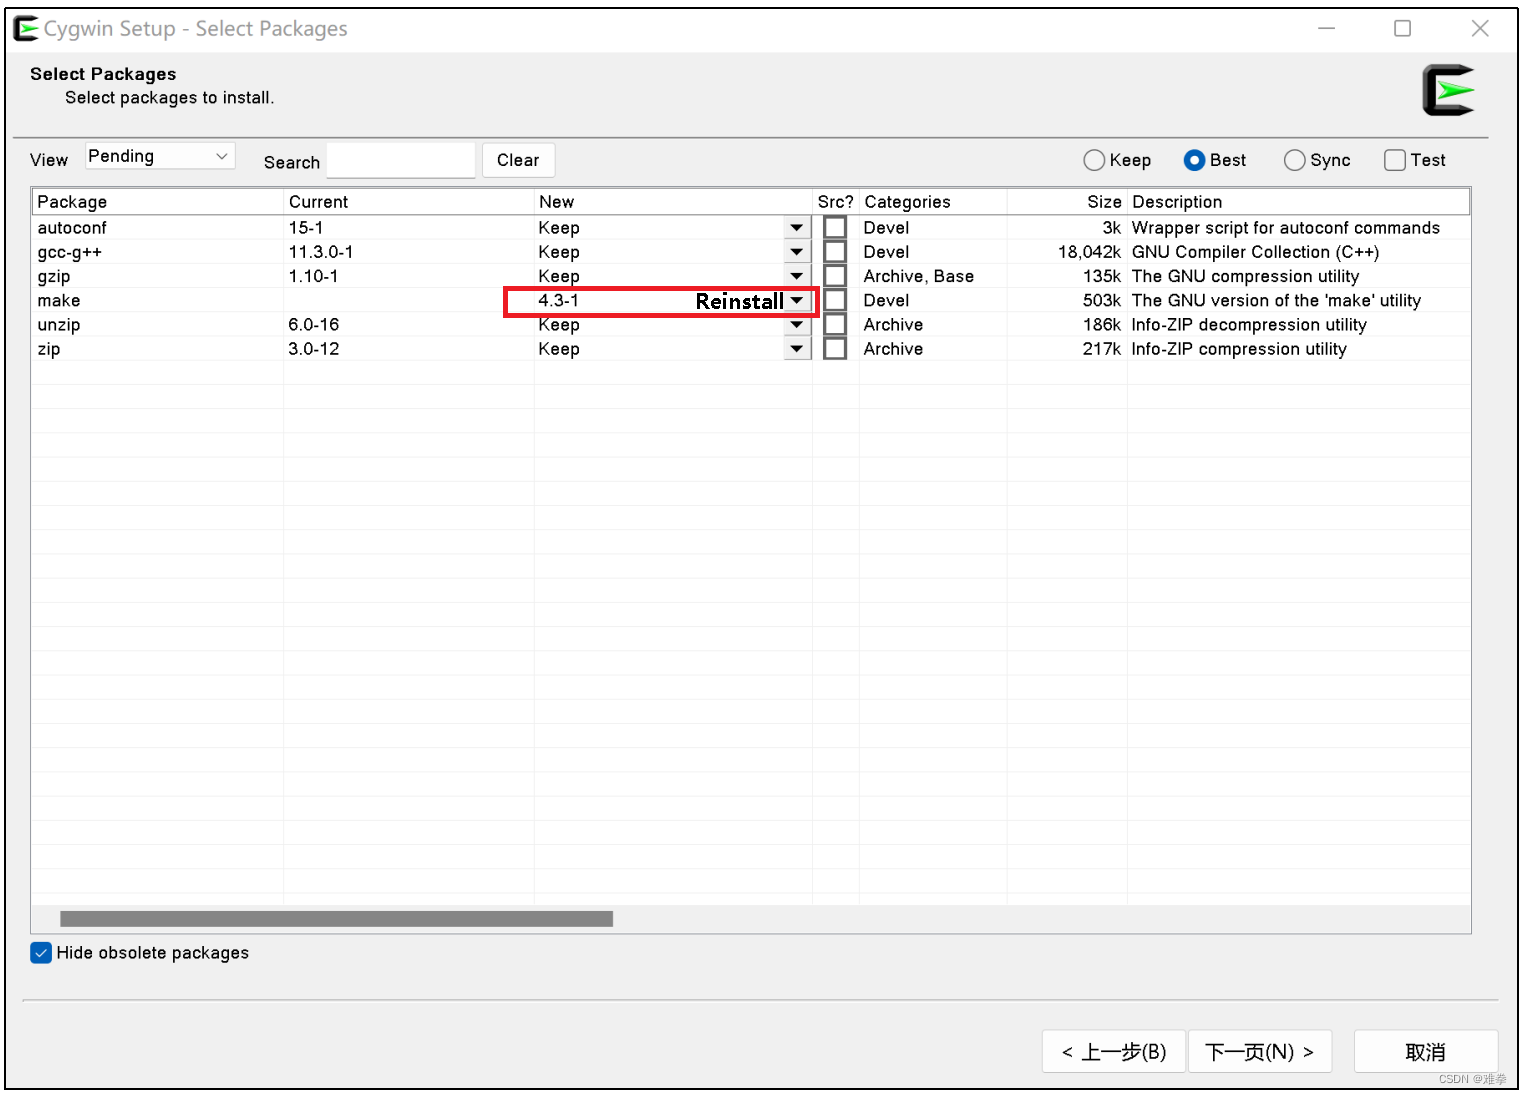Click the New column header

673,201
